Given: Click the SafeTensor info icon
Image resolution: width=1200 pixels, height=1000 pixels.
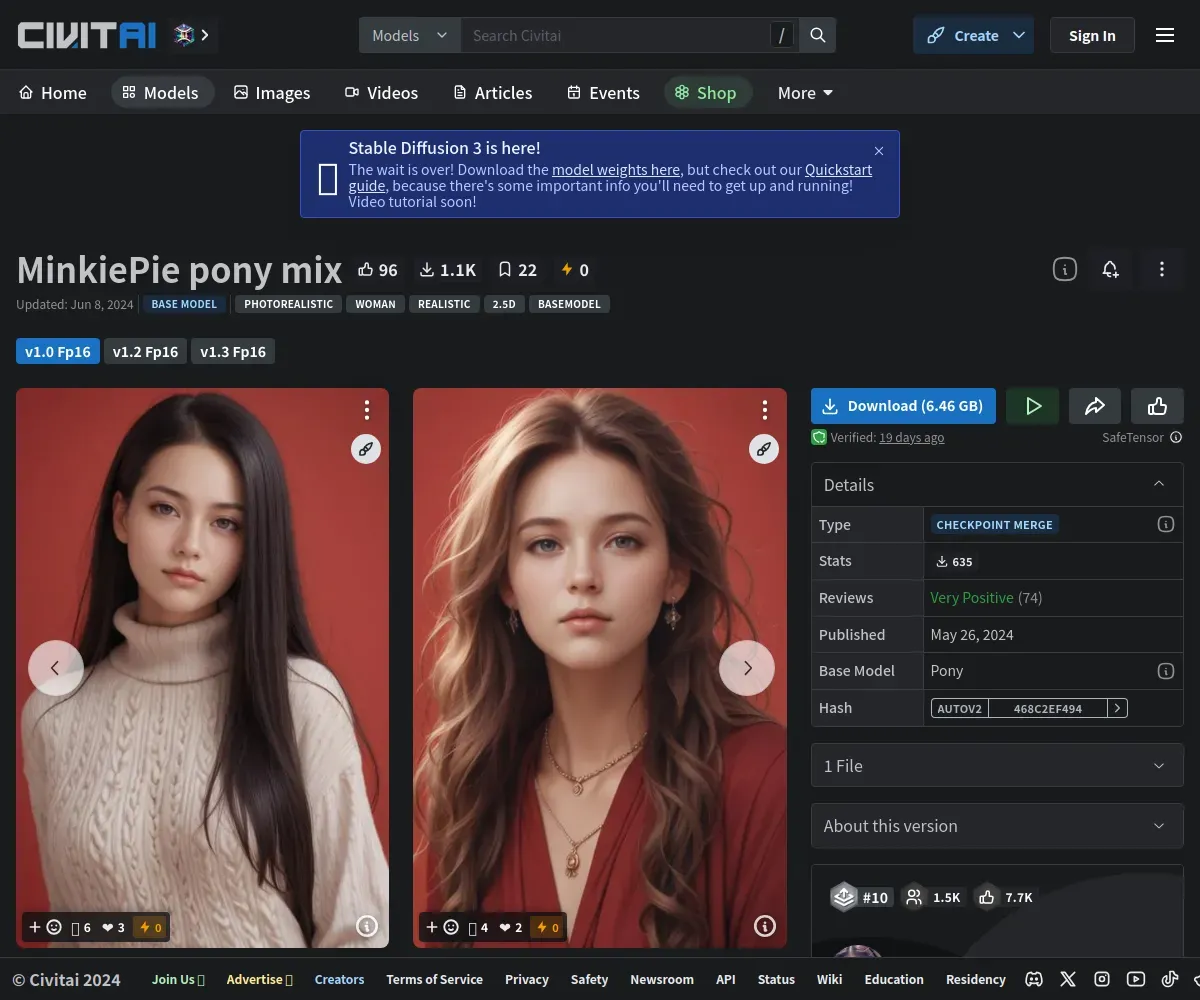Looking at the screenshot, I should tap(1176, 437).
